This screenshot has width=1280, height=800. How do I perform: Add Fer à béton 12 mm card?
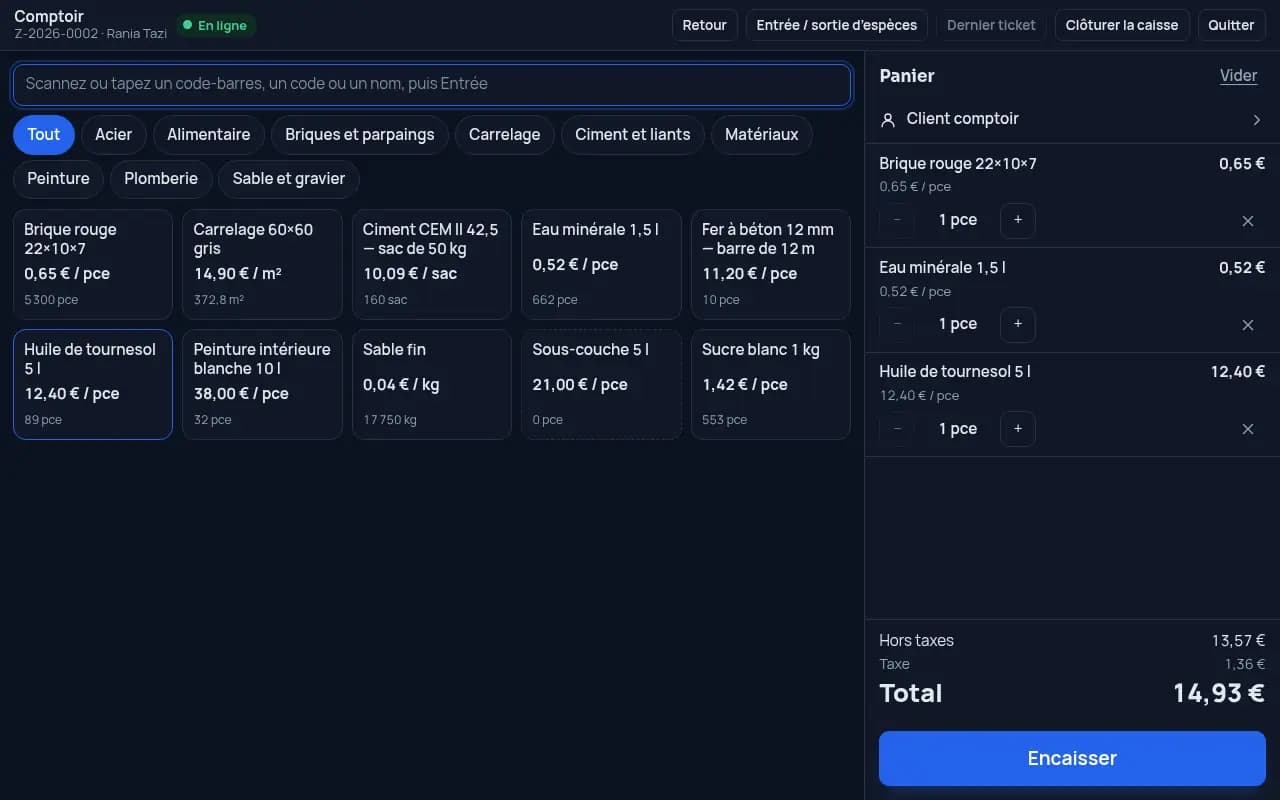coord(771,264)
